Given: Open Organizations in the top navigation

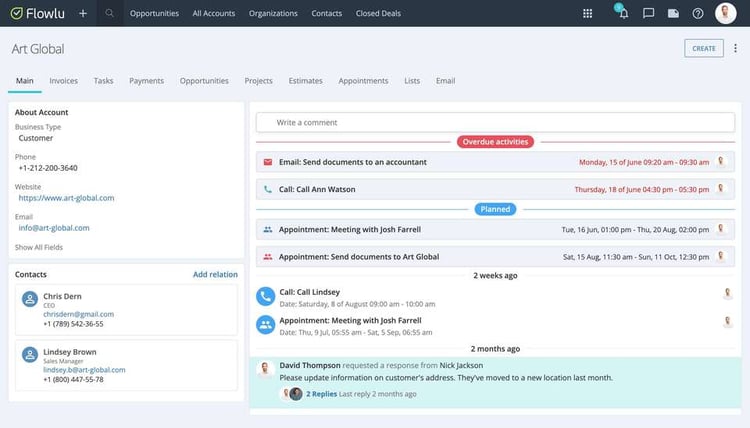Looking at the screenshot, I should (x=273, y=13).
